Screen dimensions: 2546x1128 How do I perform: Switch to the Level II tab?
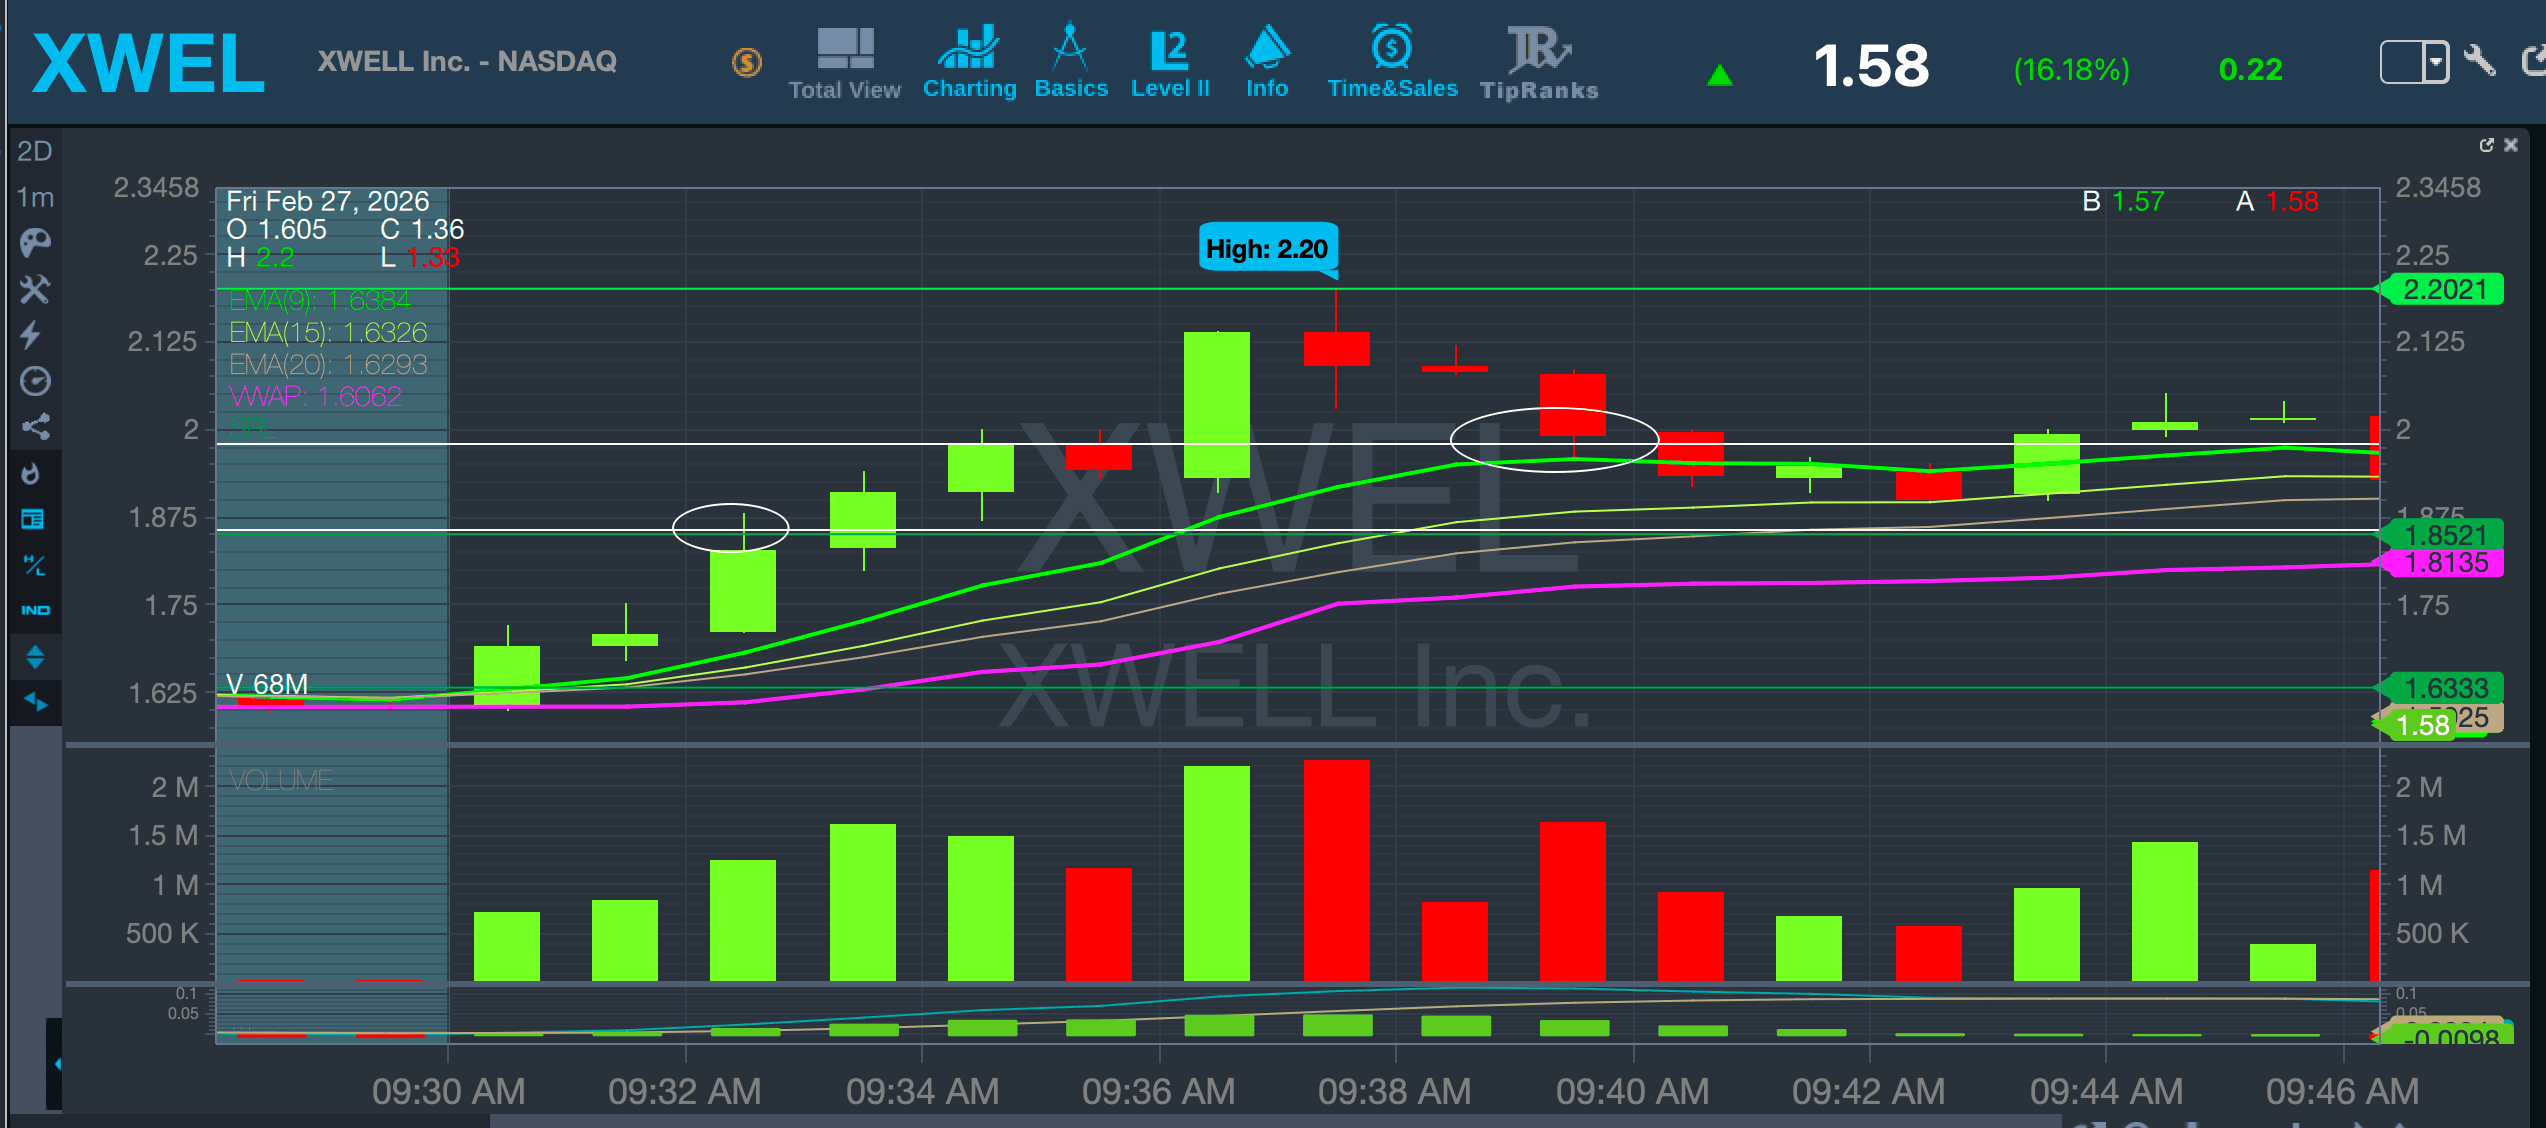(x=1170, y=63)
